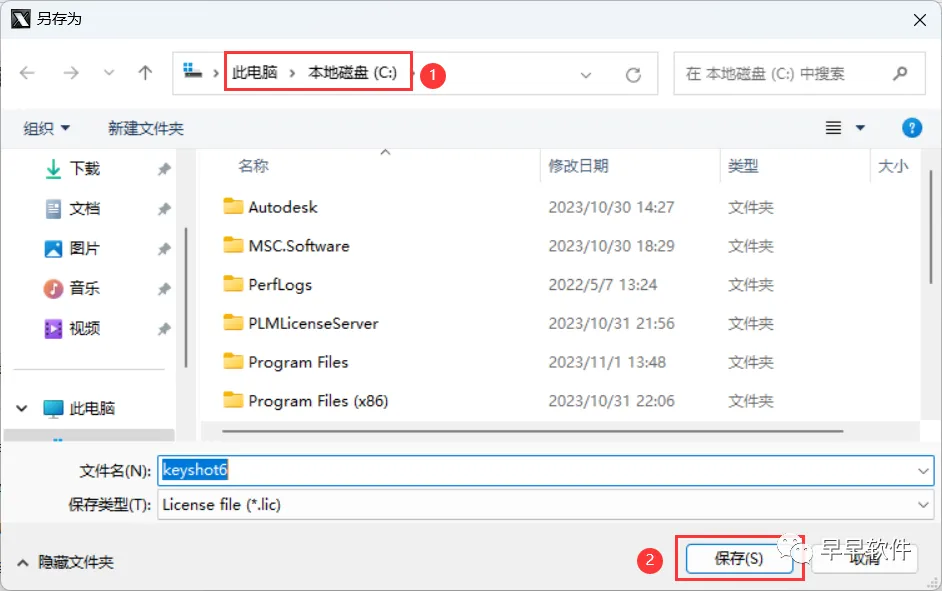This screenshot has height=591, width=942.
Task: Select the Program Files folder
Action: (x=299, y=362)
